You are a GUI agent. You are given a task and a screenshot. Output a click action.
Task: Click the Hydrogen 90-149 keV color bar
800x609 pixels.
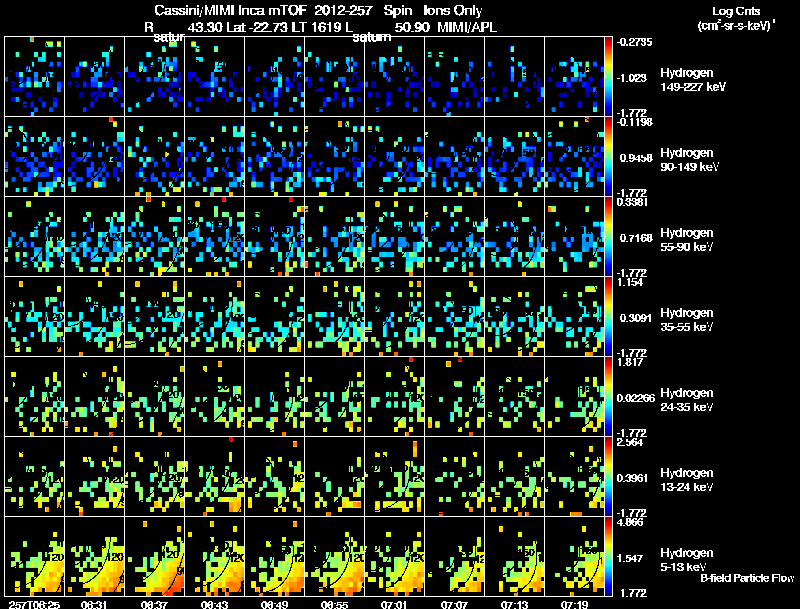click(x=608, y=156)
